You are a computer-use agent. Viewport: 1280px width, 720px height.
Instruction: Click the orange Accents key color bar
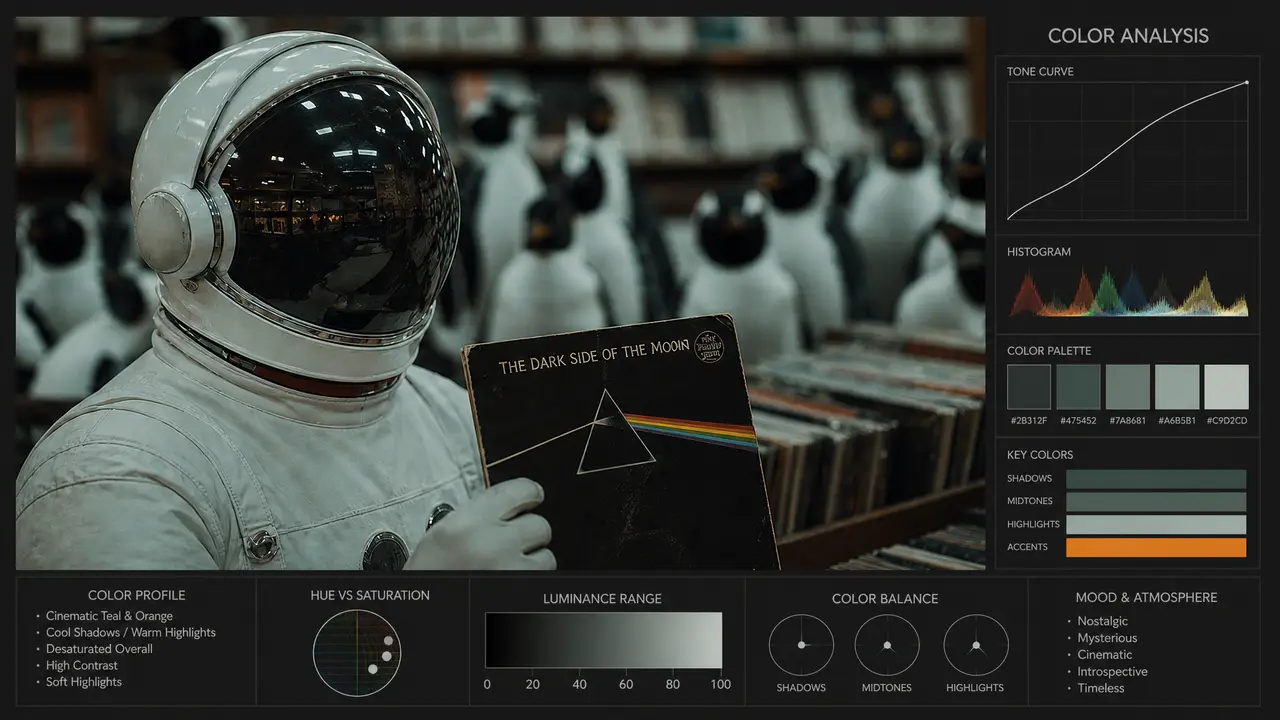tap(1156, 547)
